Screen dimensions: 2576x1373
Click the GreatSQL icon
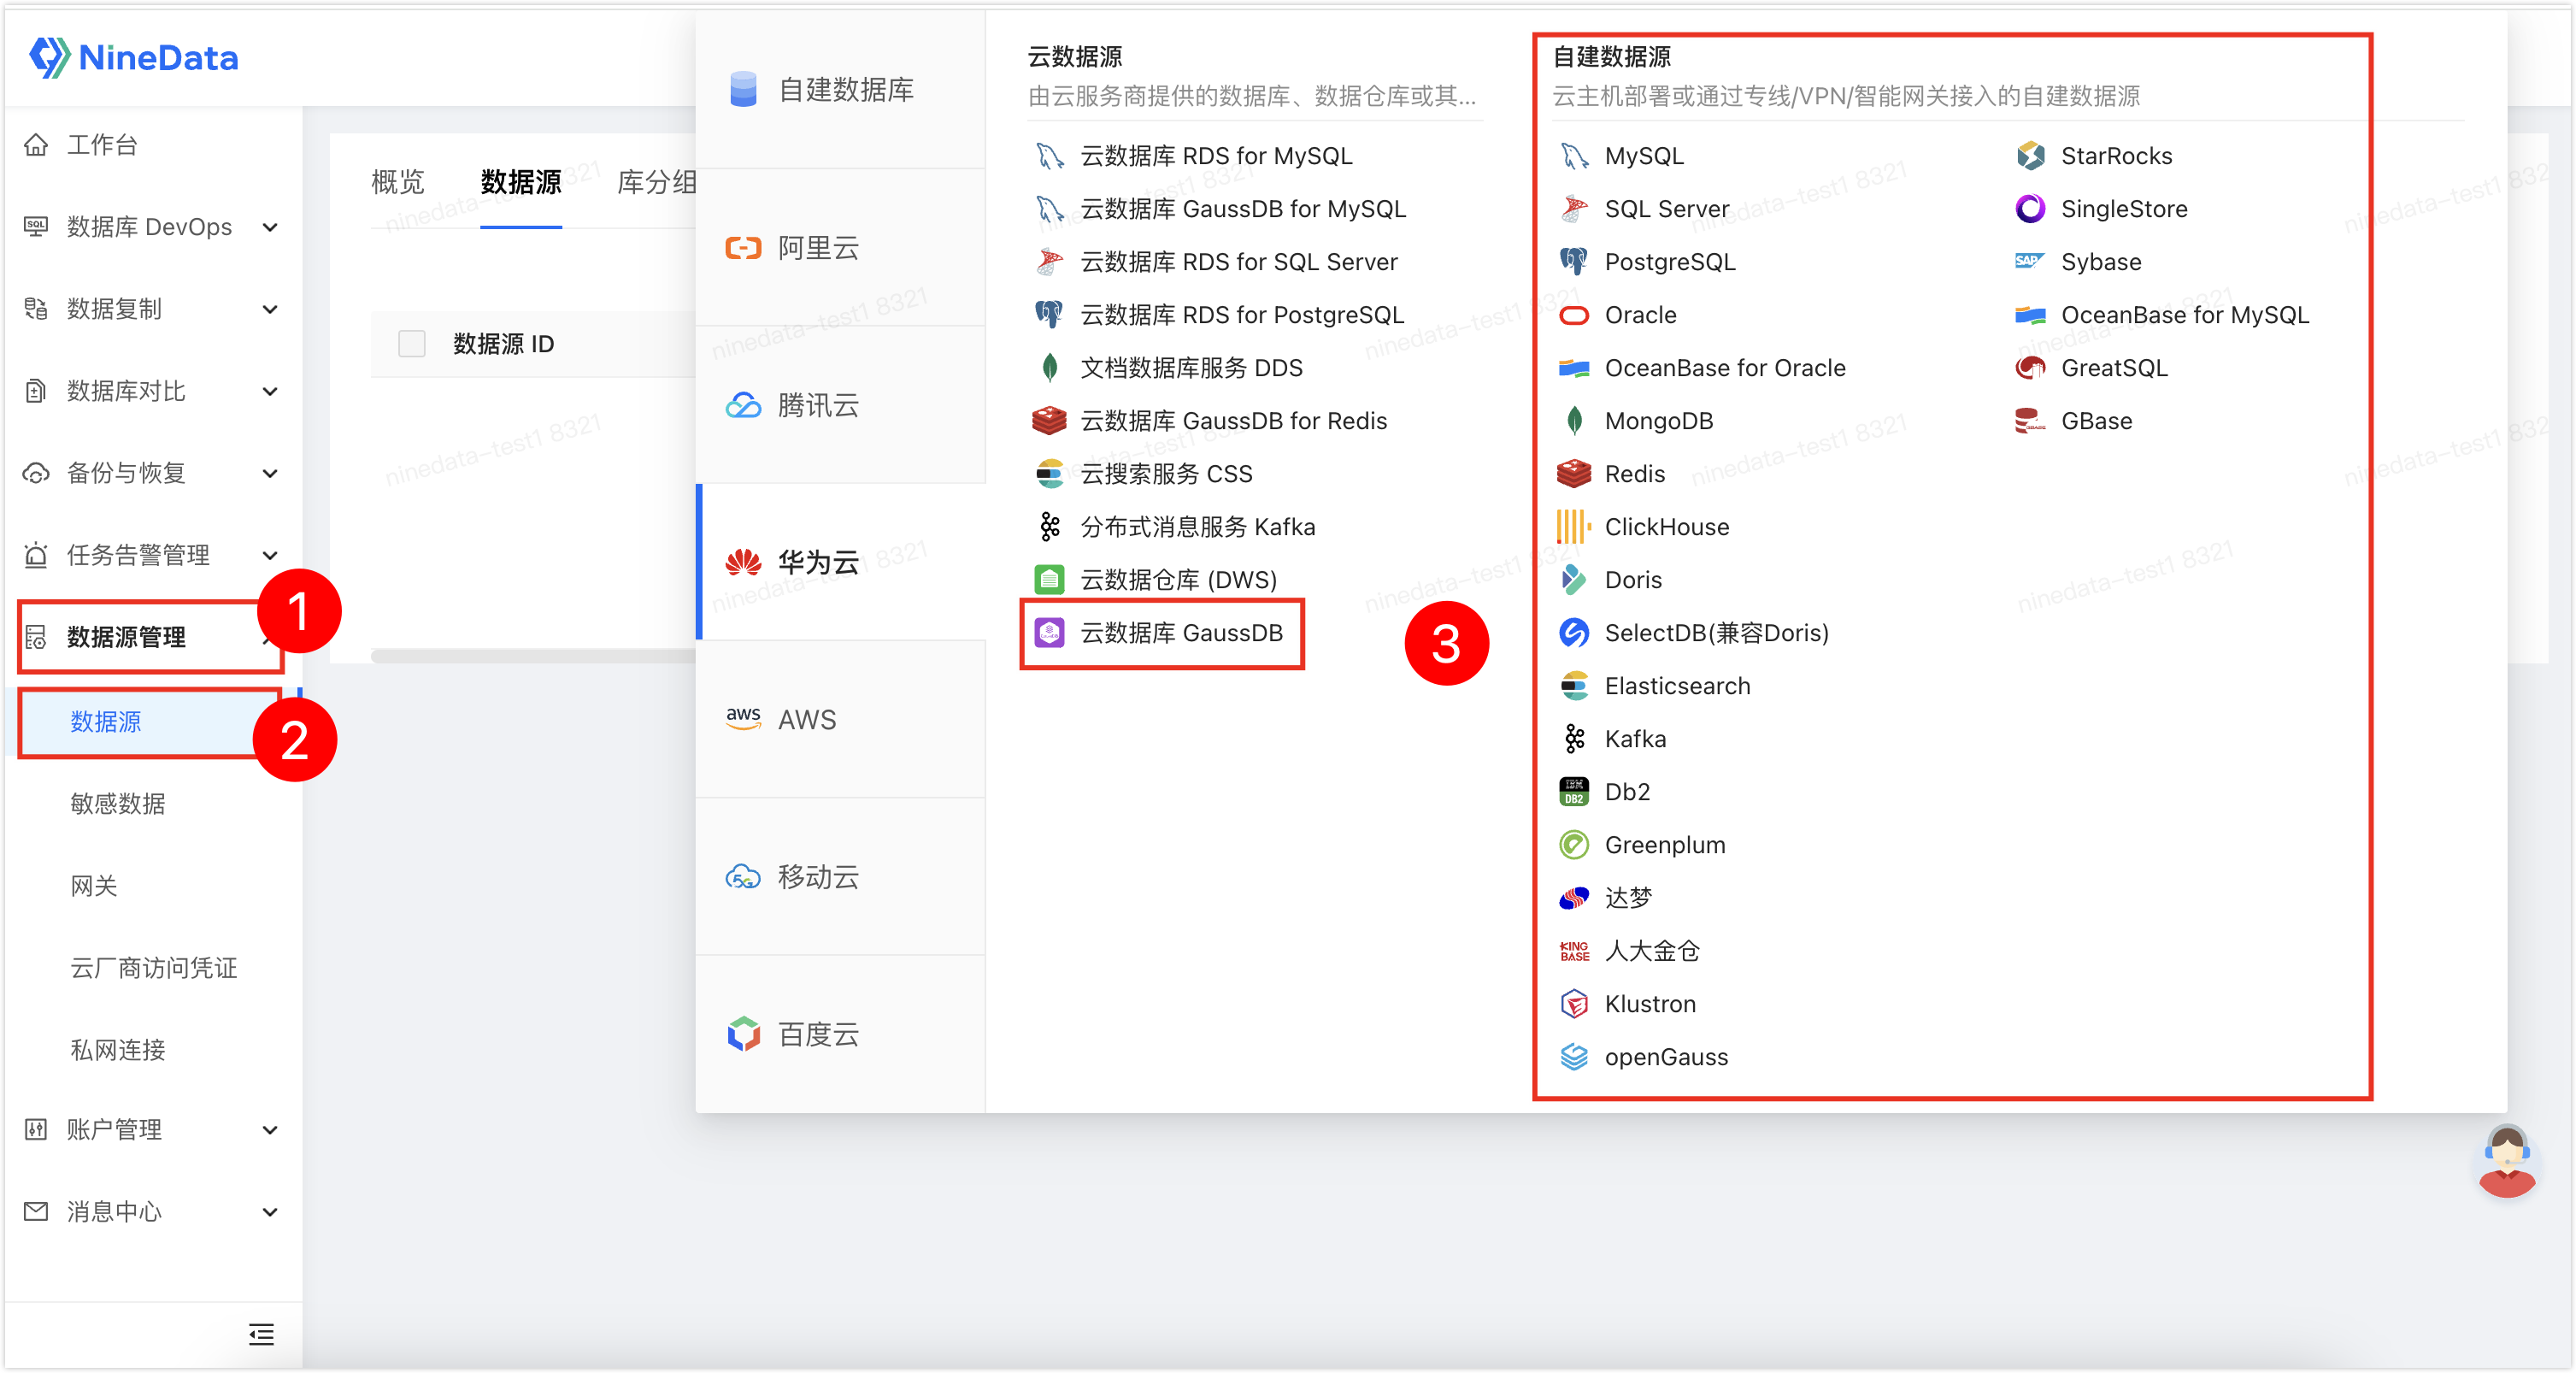2030,368
